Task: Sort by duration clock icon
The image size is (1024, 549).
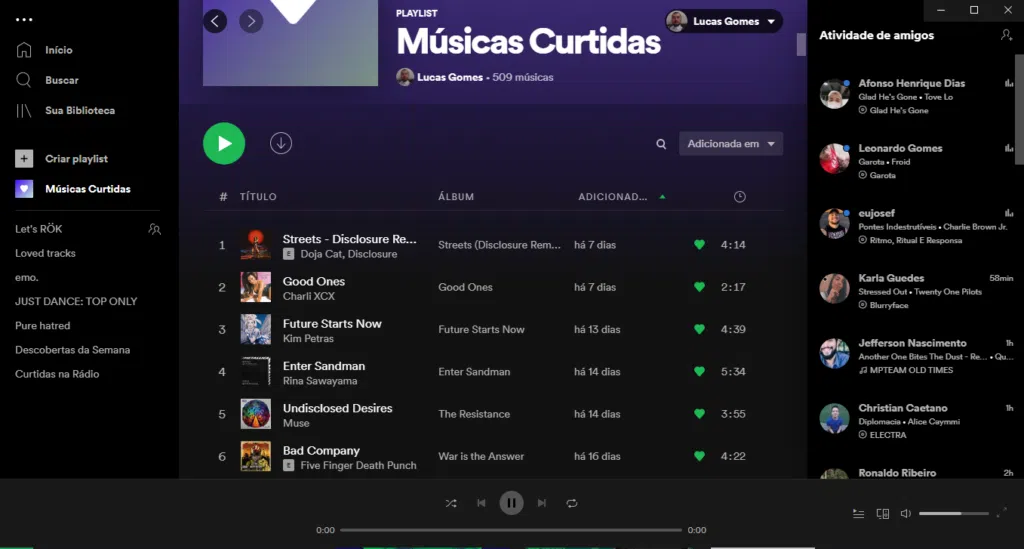Action: [x=739, y=196]
